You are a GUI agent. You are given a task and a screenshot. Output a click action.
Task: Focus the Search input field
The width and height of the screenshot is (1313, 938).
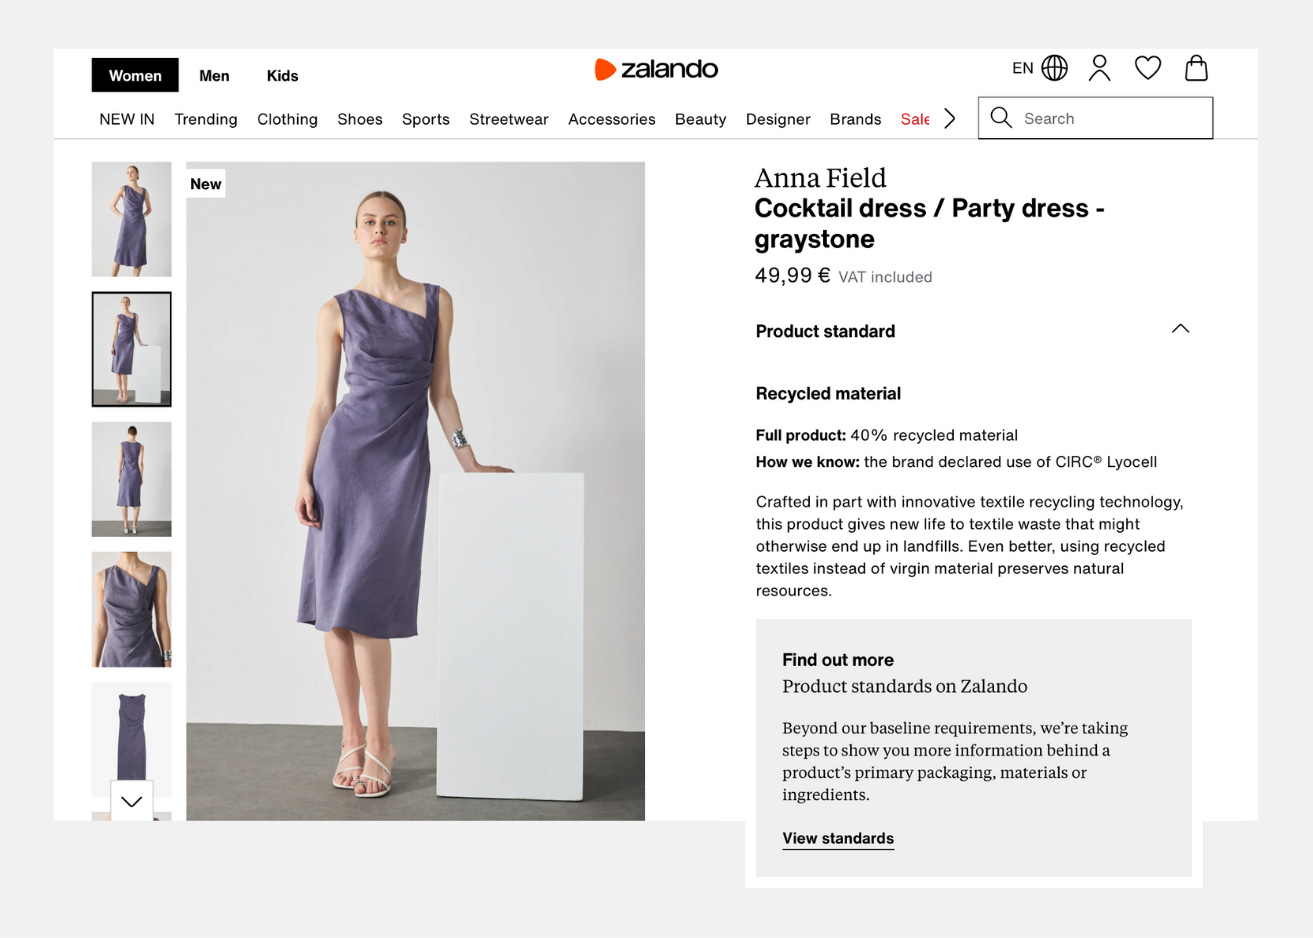click(1095, 118)
